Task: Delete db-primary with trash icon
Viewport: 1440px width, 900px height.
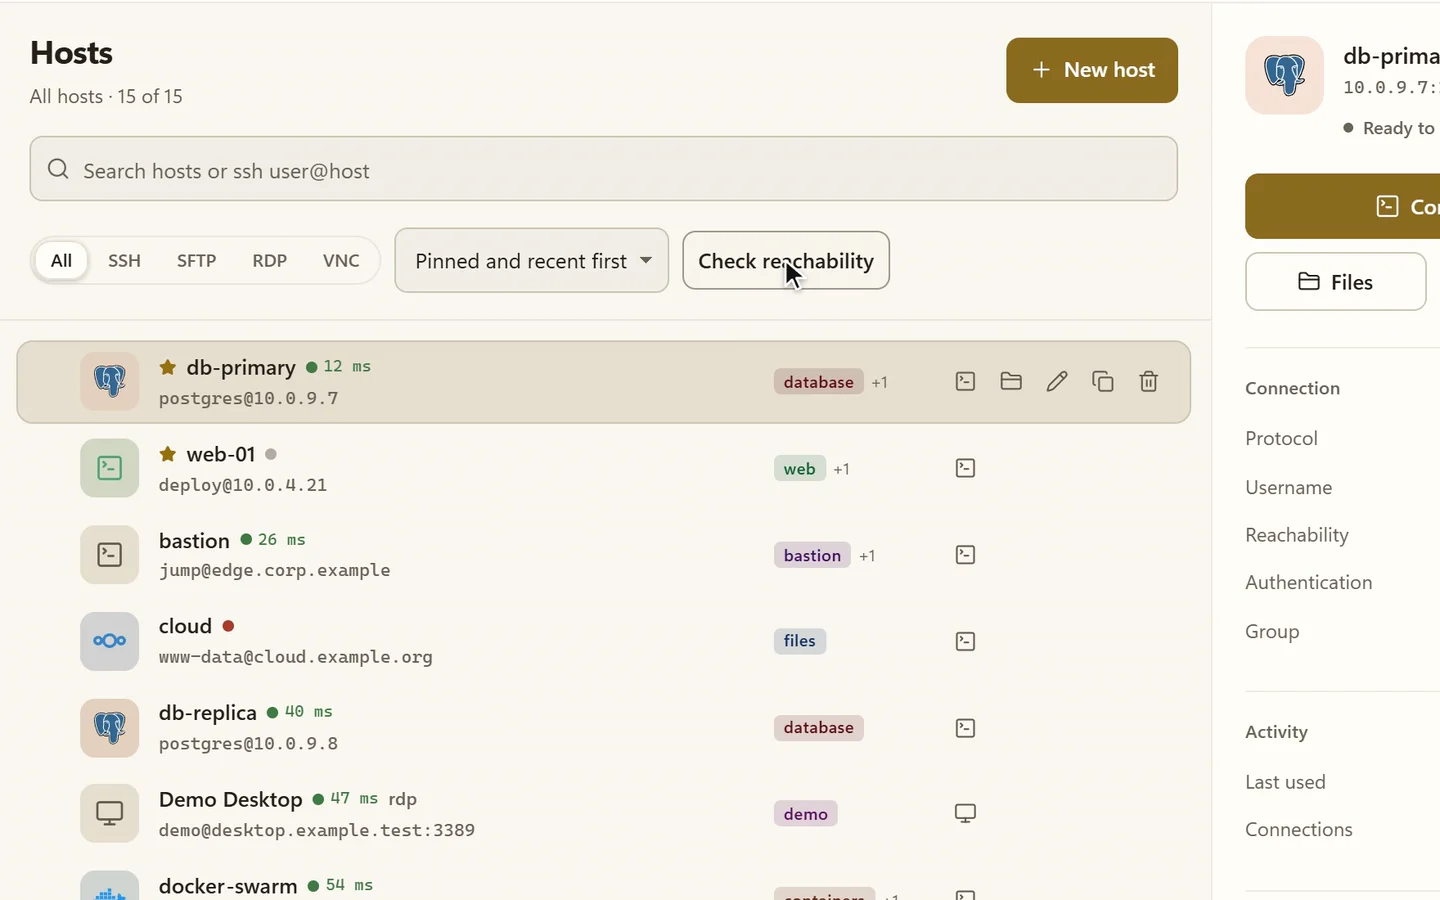Action: pyautogui.click(x=1149, y=381)
